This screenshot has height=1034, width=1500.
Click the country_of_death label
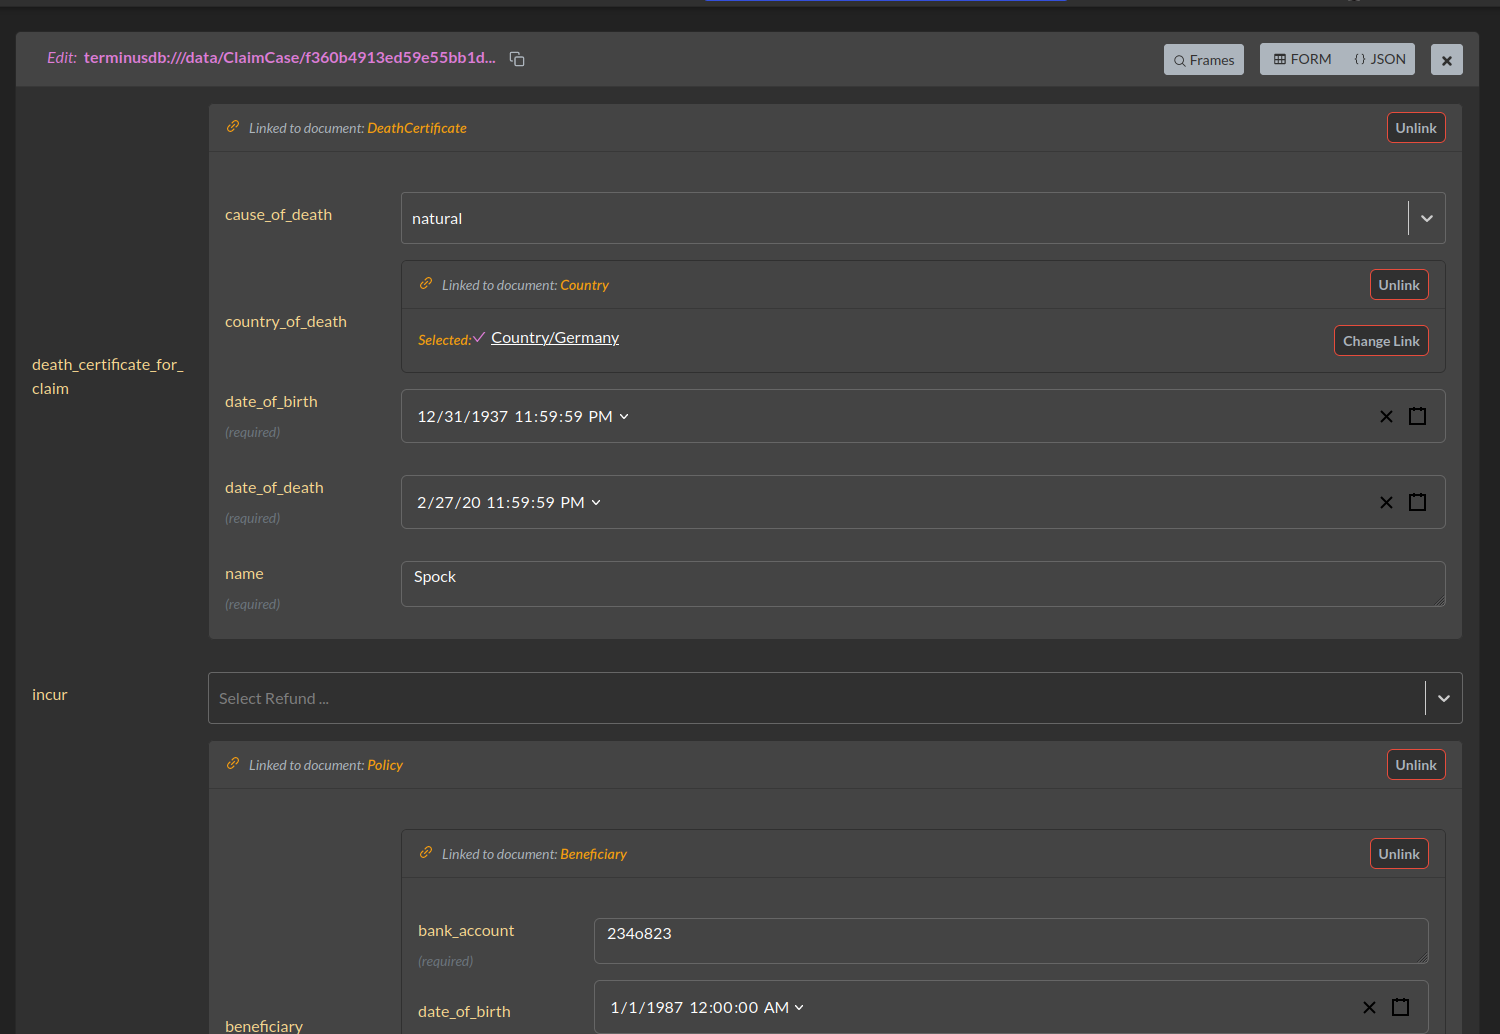(x=286, y=322)
